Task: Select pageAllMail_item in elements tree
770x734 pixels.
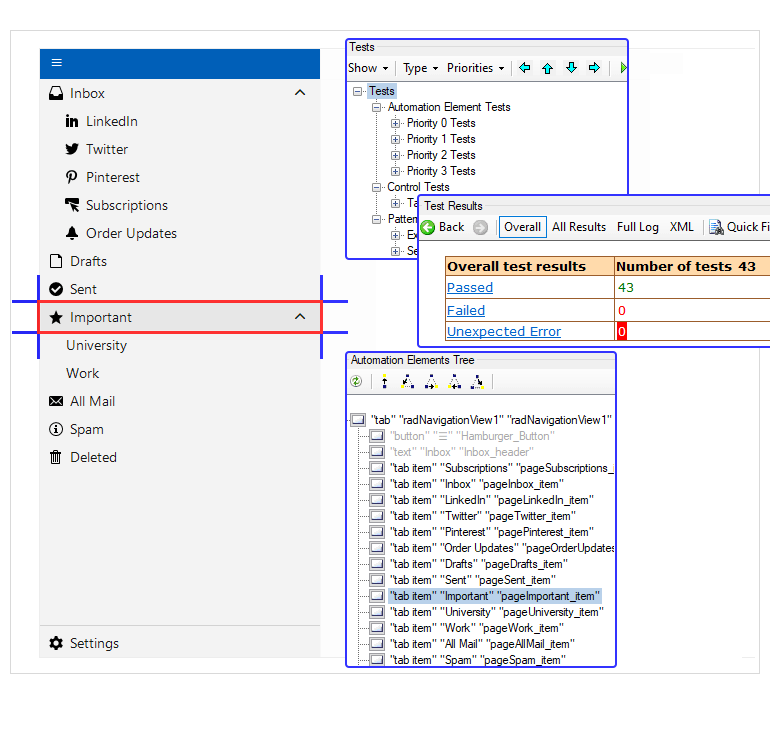Action: click(x=482, y=644)
